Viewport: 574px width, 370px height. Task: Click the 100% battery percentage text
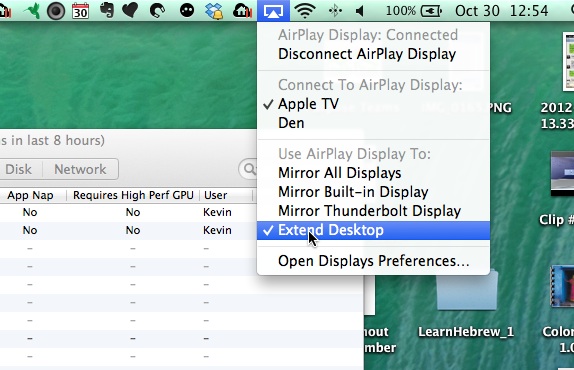400,11
